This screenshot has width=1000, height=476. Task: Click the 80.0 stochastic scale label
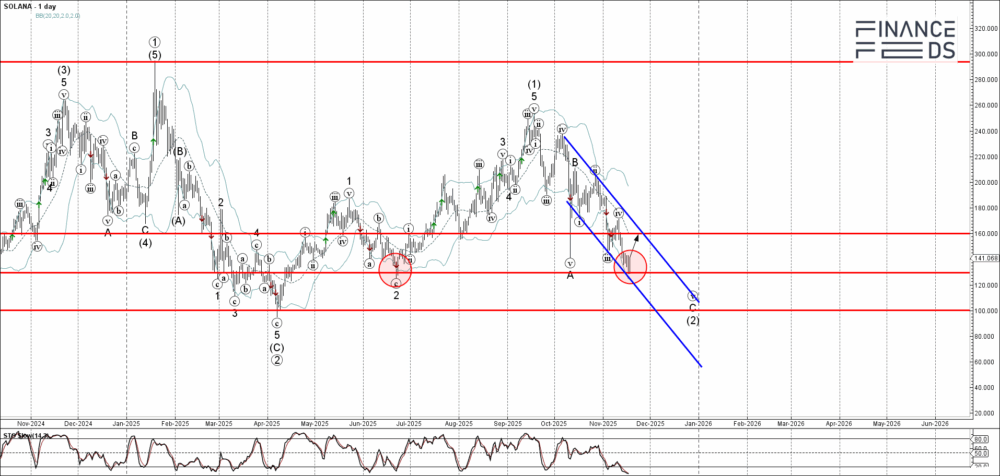point(983,440)
